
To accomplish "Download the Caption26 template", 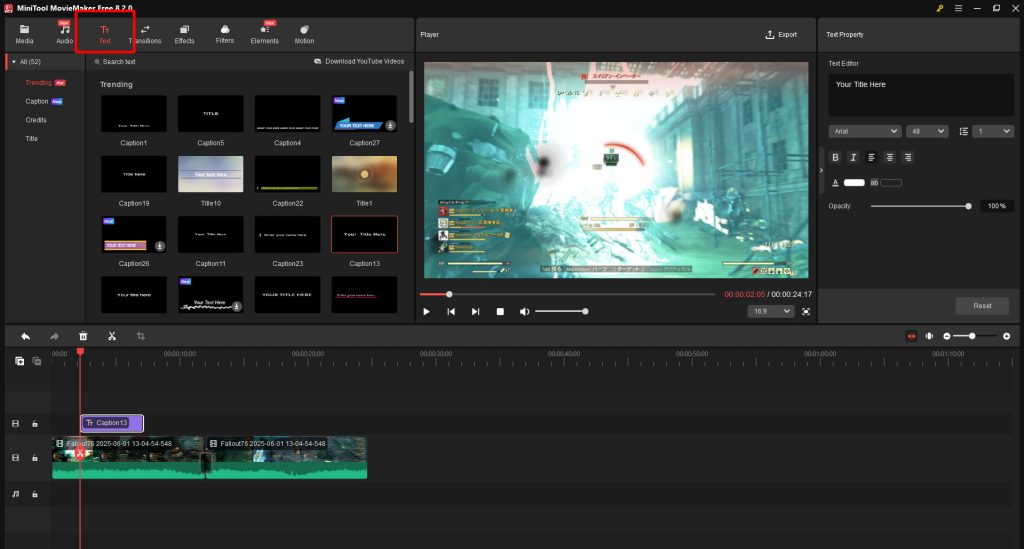I will [x=159, y=246].
